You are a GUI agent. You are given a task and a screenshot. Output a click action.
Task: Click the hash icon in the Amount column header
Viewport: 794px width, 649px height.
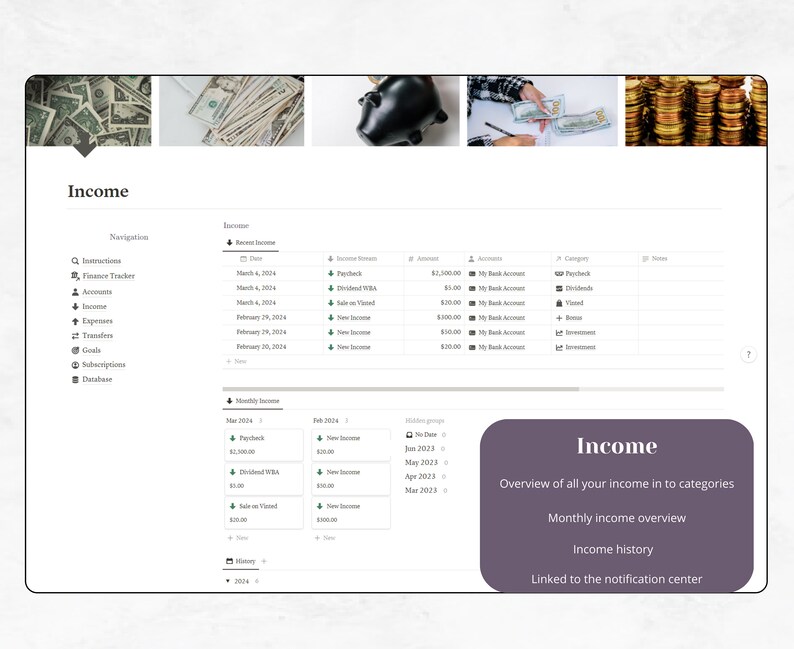click(x=411, y=259)
